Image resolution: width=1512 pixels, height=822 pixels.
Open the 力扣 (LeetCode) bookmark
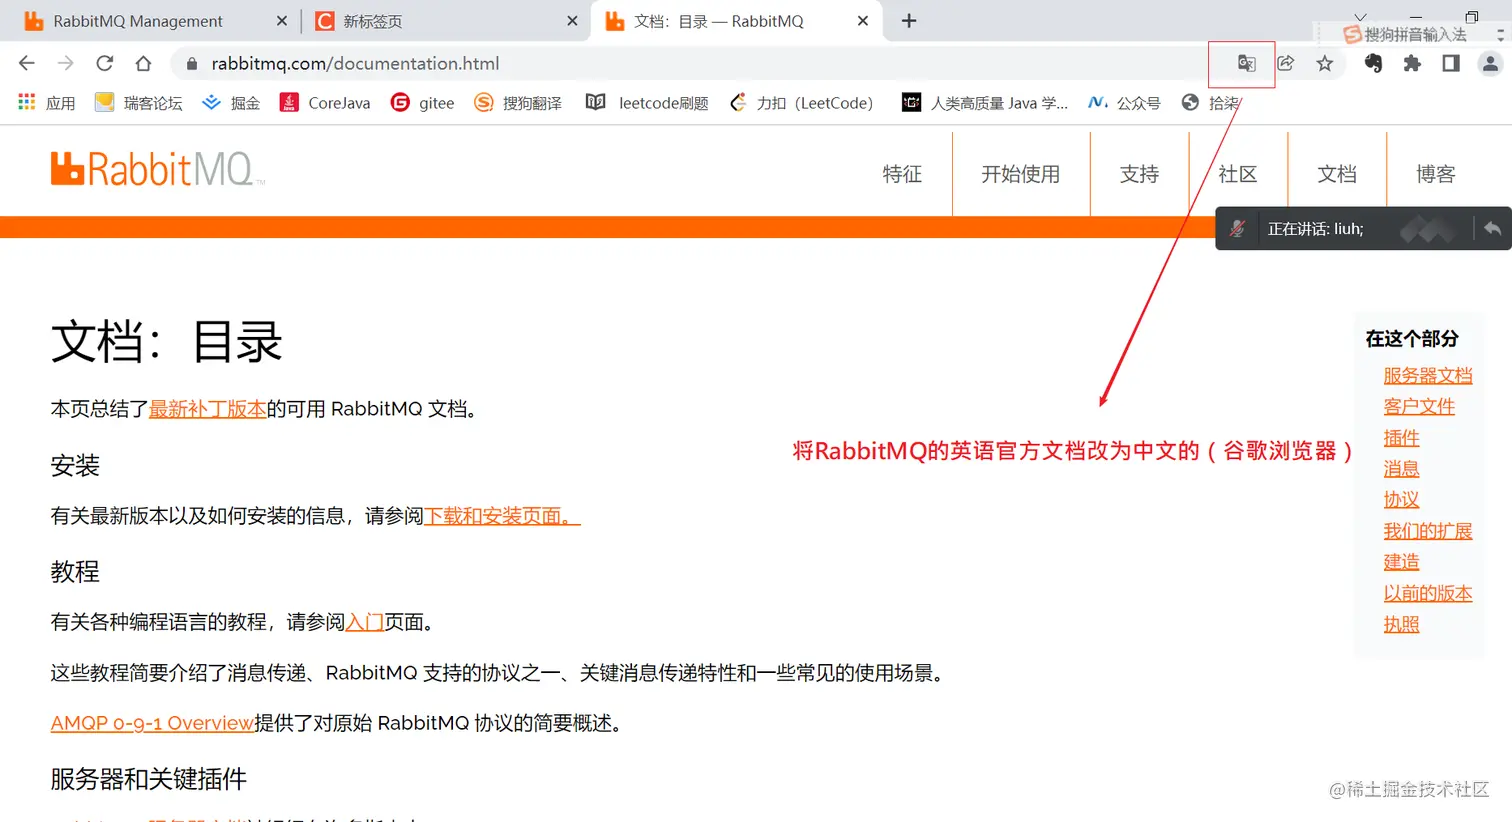(x=802, y=102)
